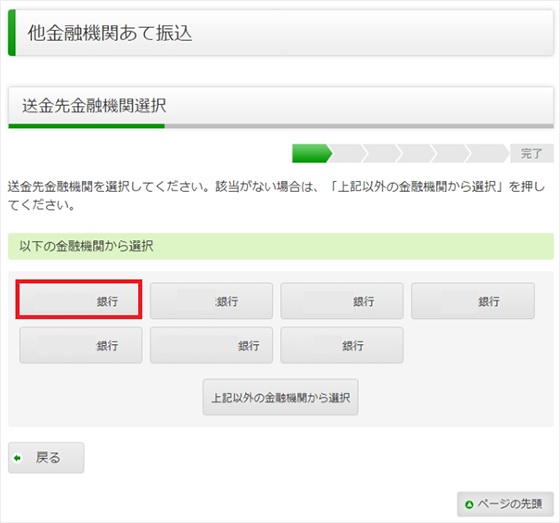This screenshot has width=560, height=523.
Task: Go back using the 戻る button
Action: click(x=46, y=458)
